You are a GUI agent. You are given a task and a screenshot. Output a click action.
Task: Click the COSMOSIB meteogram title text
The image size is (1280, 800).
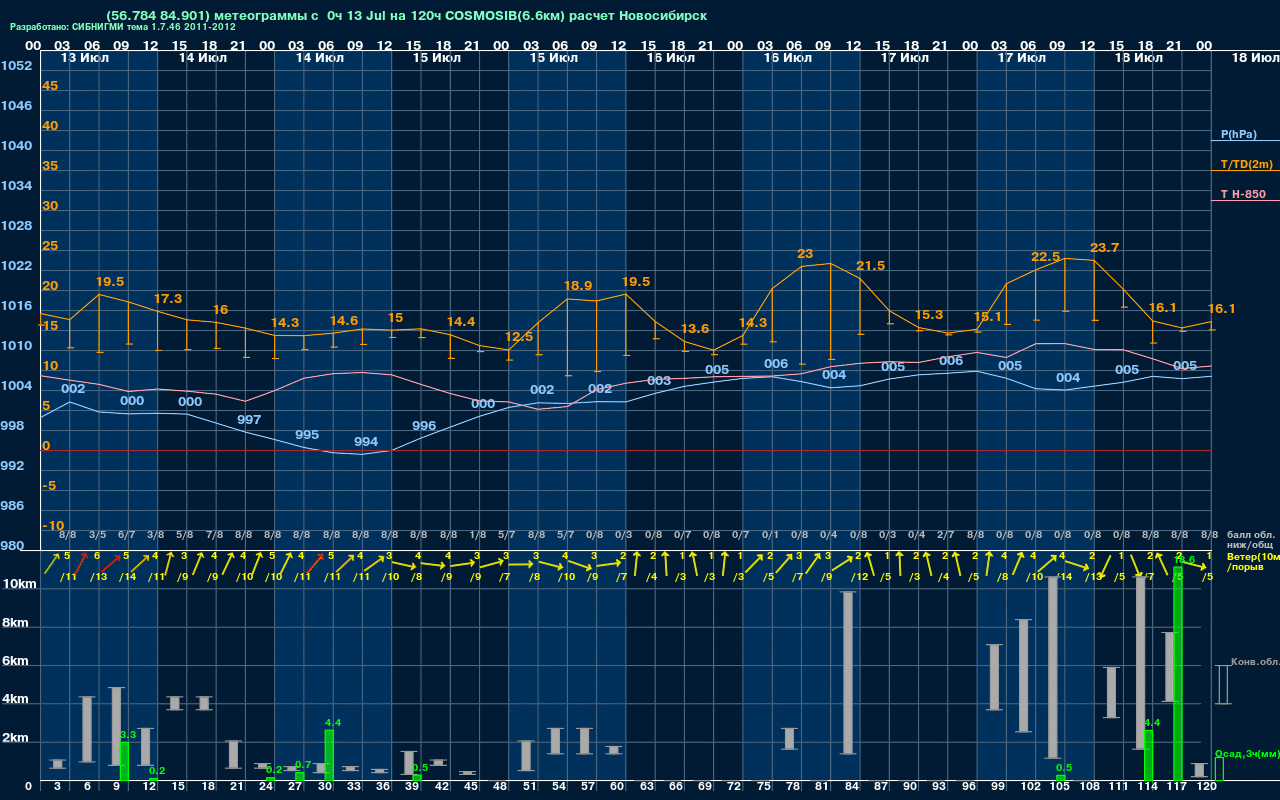(x=407, y=16)
